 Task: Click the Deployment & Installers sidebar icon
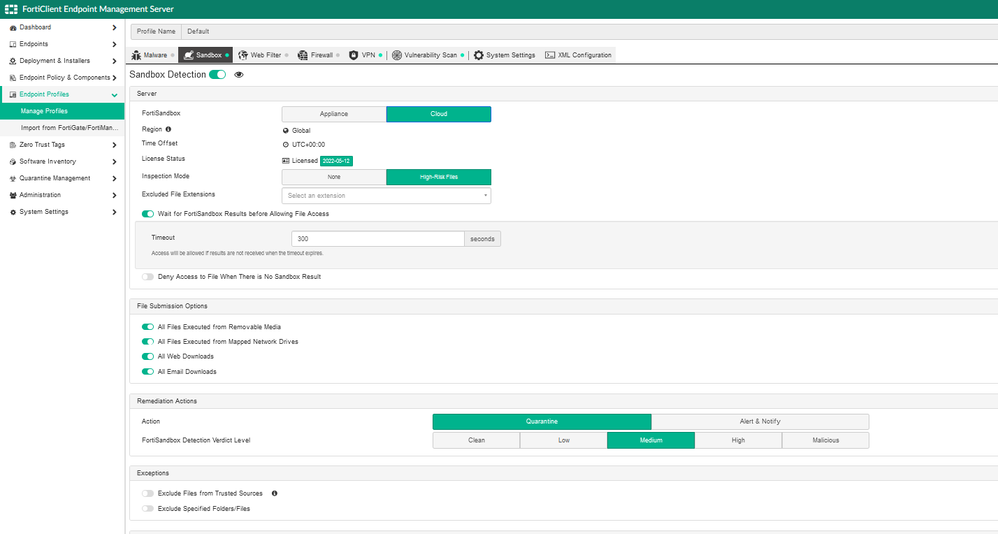13,61
